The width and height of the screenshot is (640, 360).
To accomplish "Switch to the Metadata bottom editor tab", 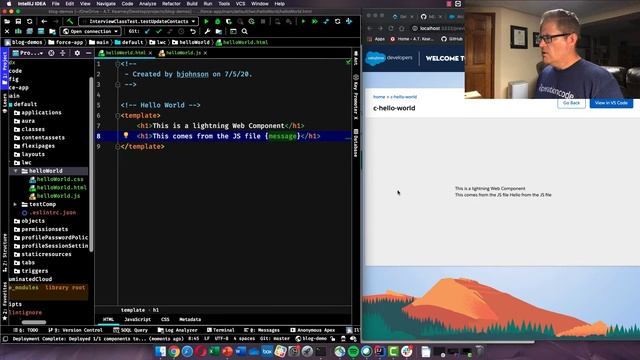I will coord(190,320).
